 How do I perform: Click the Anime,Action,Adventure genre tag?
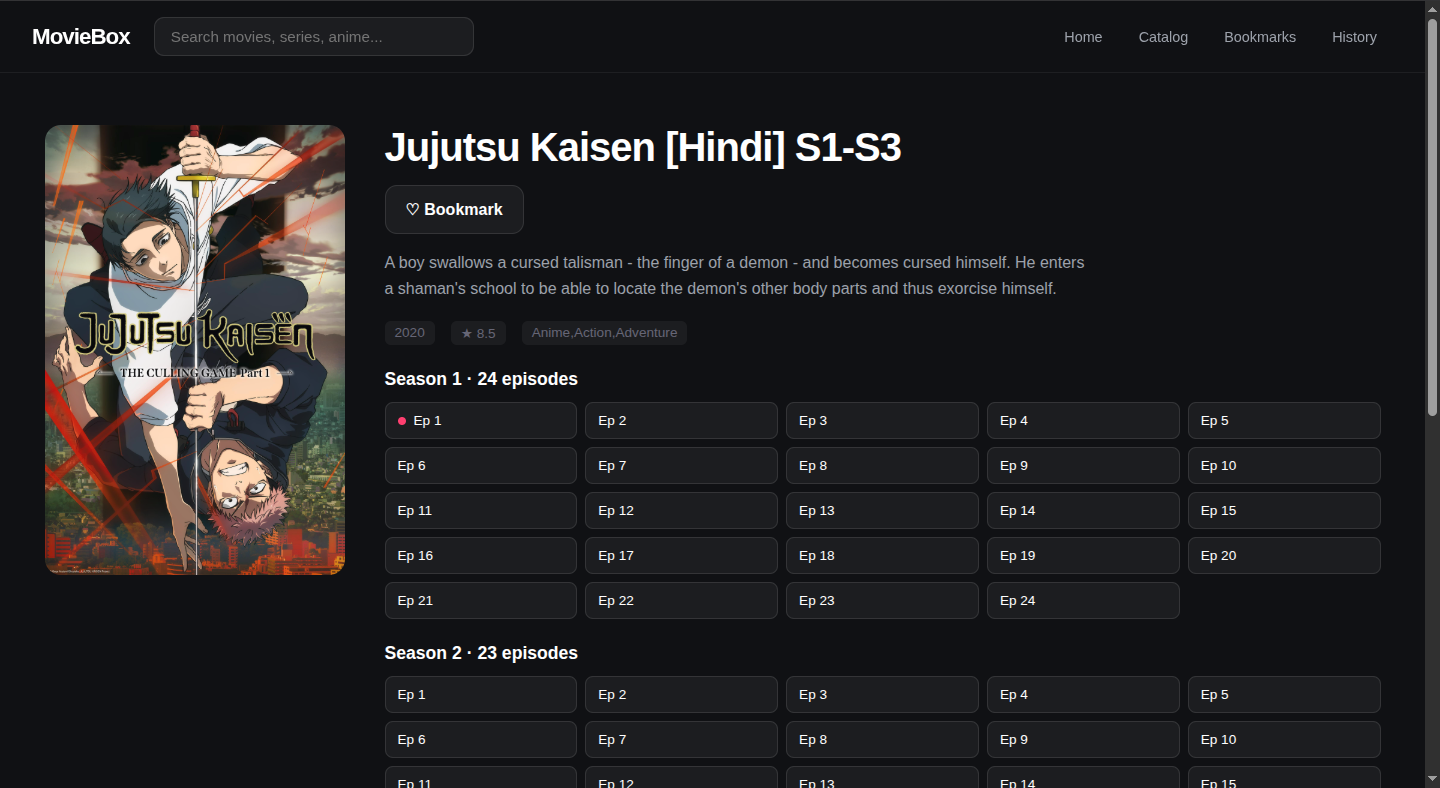click(604, 333)
